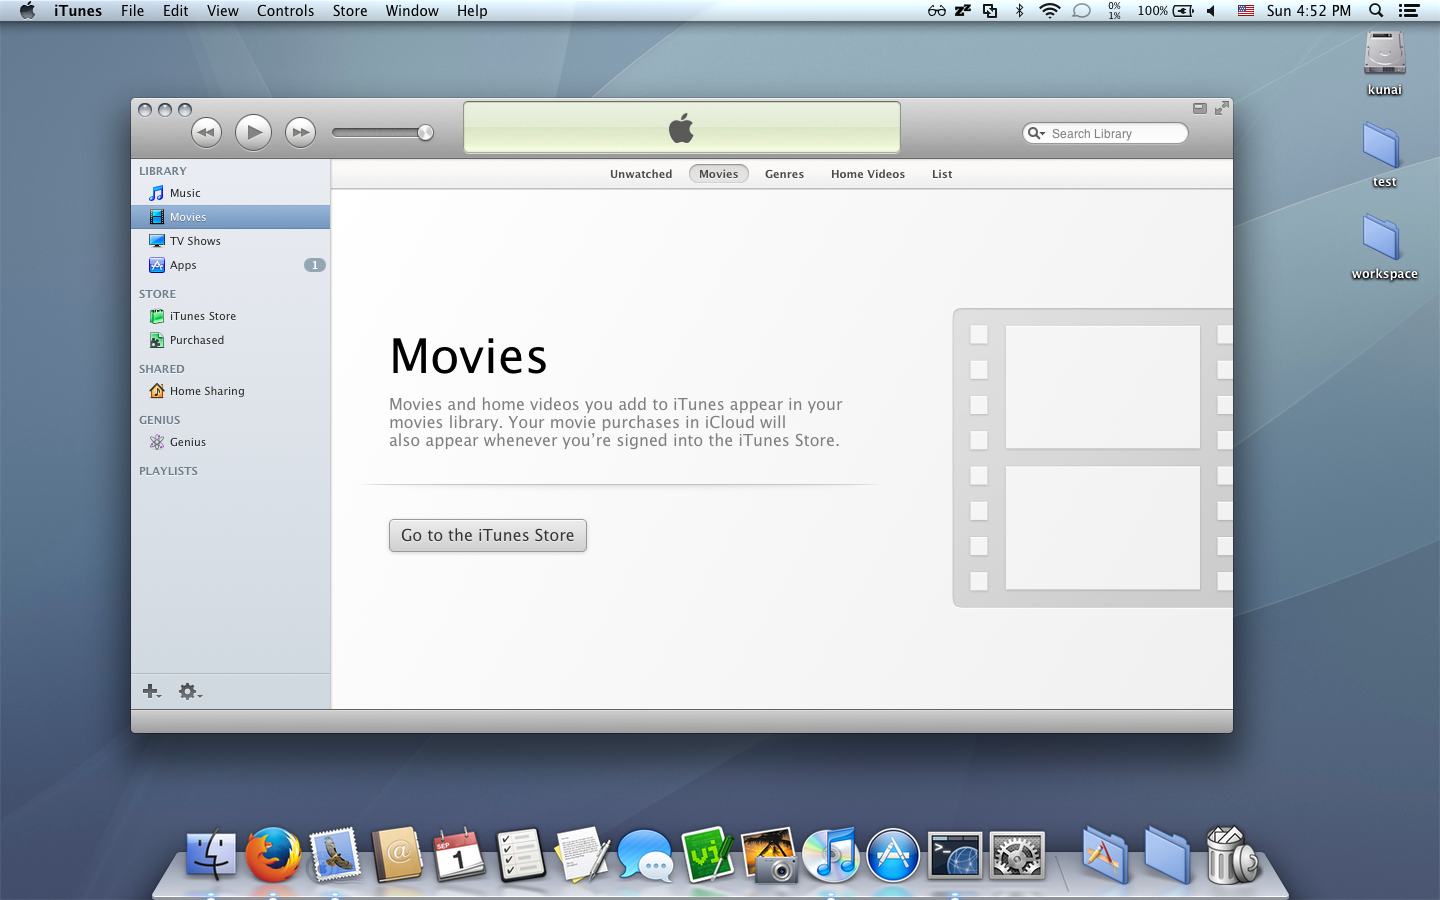The width and height of the screenshot is (1440, 900).
Task: Open the File menu
Action: [x=132, y=11]
